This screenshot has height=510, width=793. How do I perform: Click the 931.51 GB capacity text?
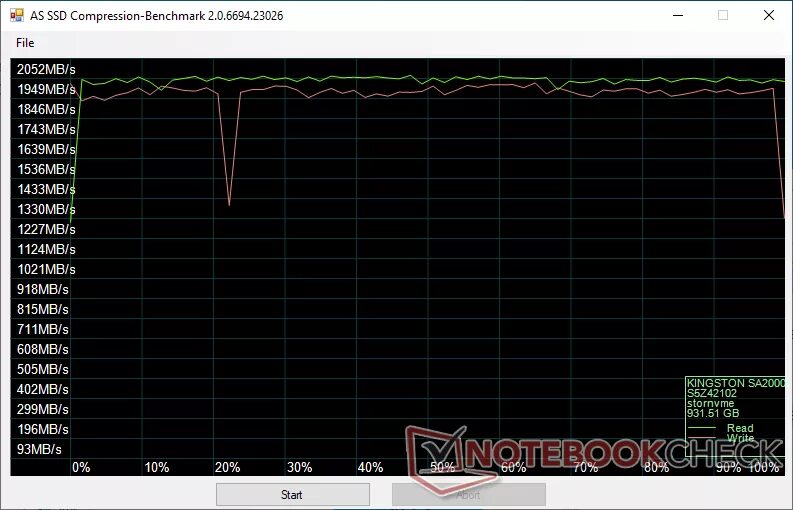[x=713, y=413]
